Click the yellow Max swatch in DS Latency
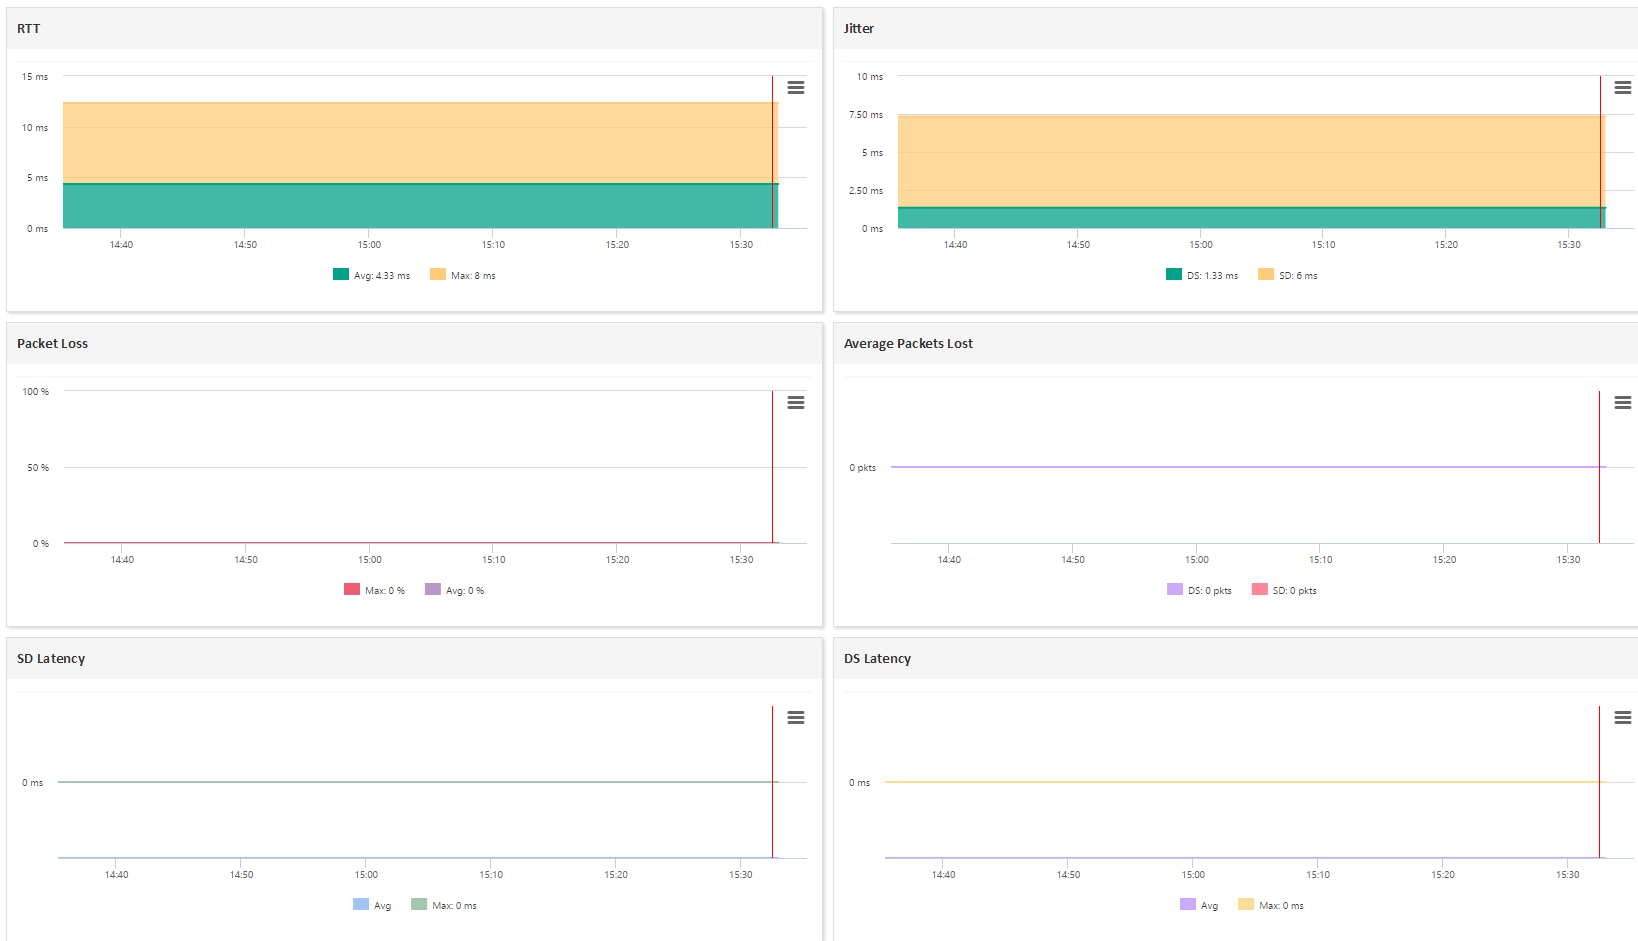The image size is (1638, 941). [1246, 905]
